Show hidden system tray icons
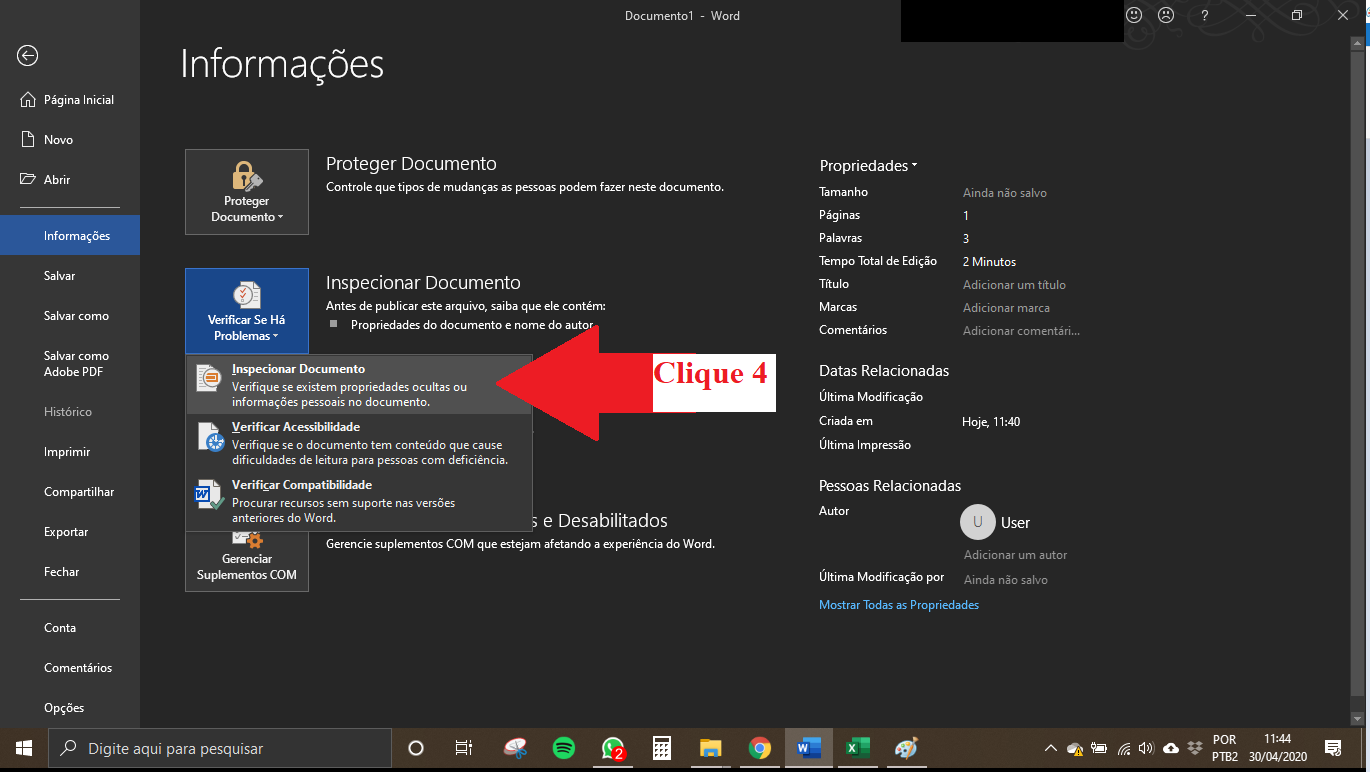This screenshot has height=772, width=1370. [x=1051, y=748]
